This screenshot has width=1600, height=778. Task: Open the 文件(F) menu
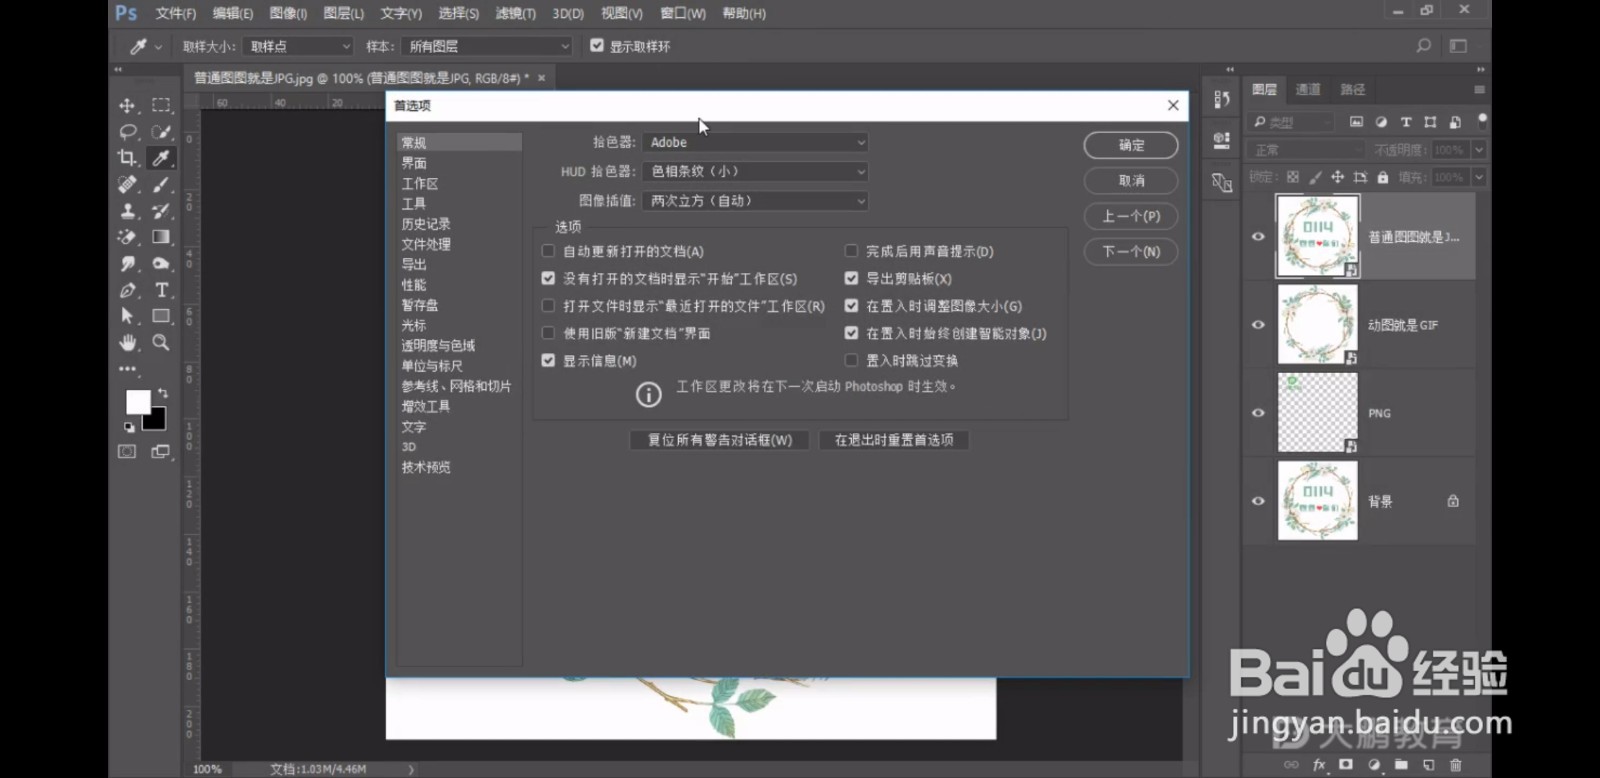click(x=176, y=13)
